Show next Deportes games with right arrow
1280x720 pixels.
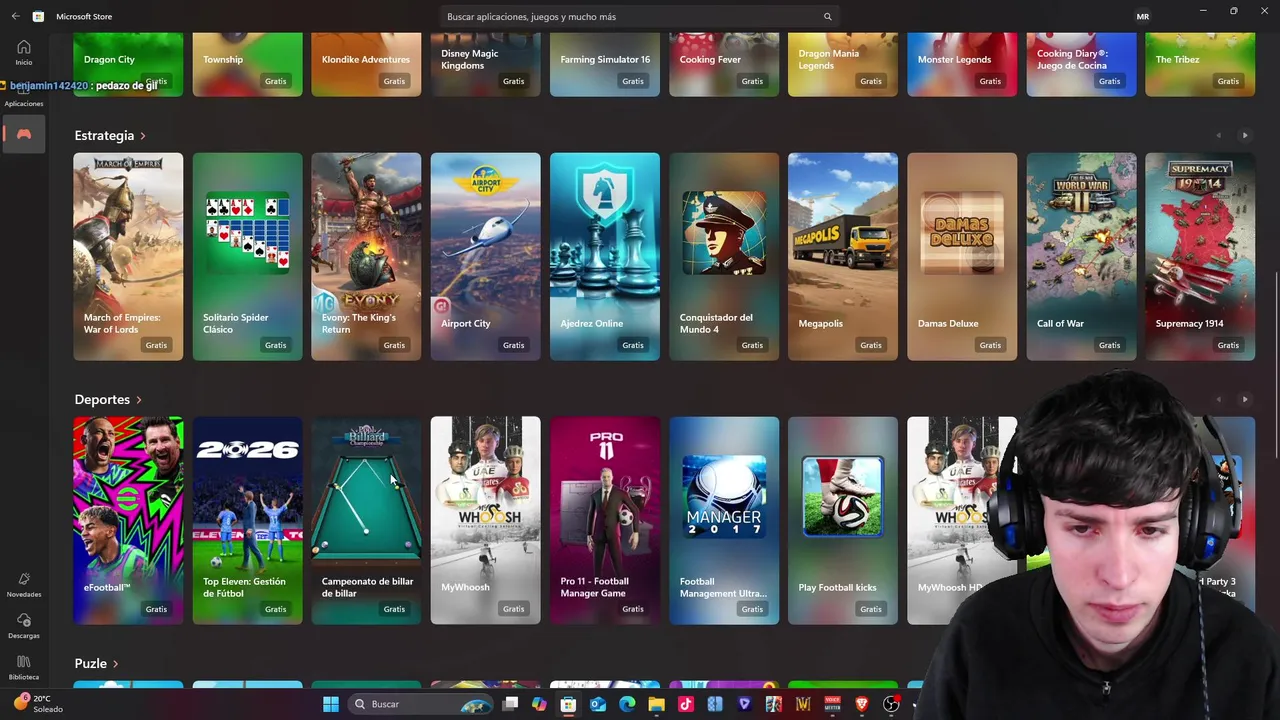coord(1245,399)
